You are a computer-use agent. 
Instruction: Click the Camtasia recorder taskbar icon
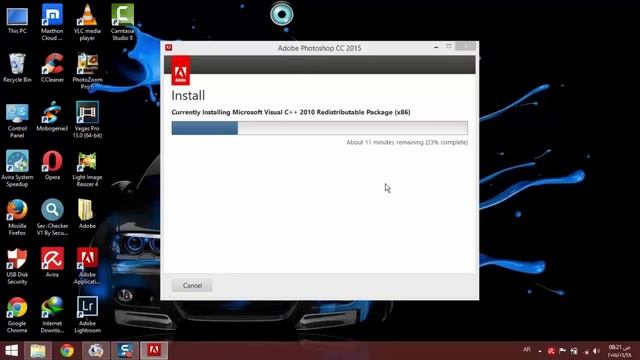tap(125, 351)
